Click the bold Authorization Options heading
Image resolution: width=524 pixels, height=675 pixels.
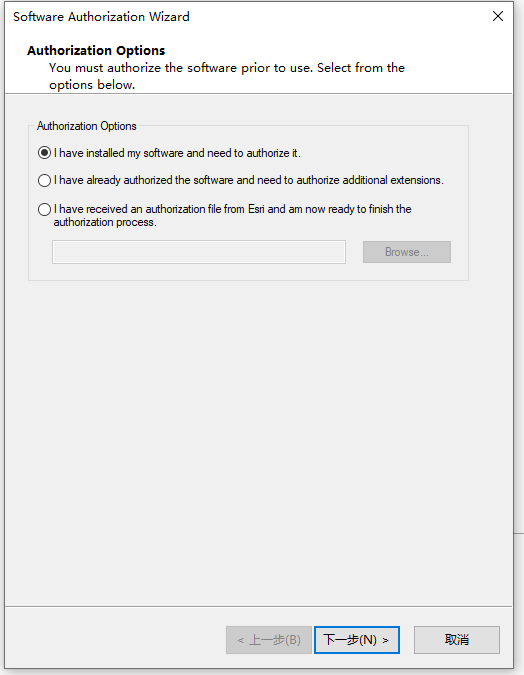coord(96,50)
